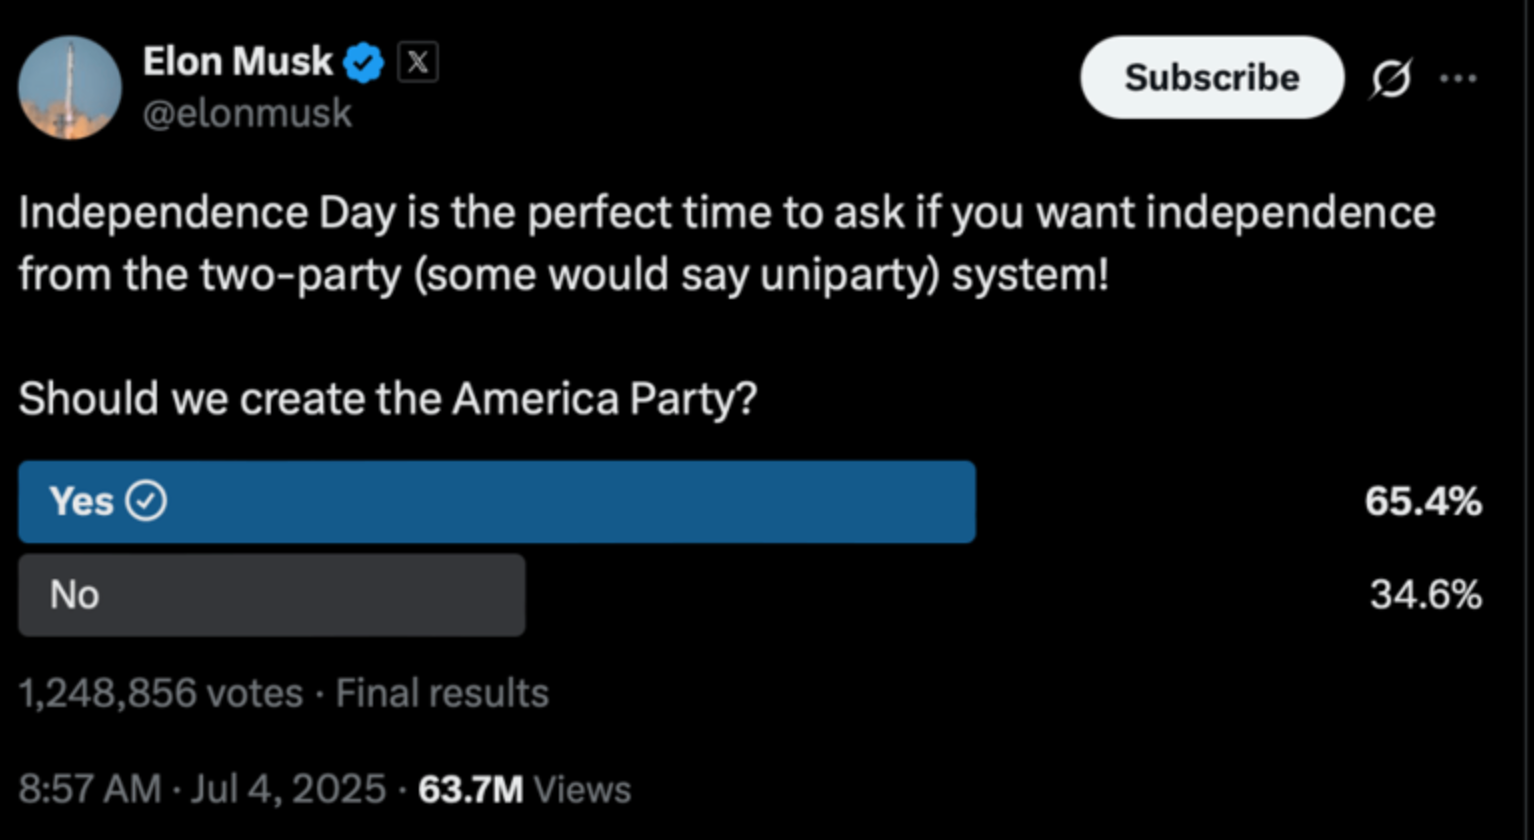
Task: Open the three-dot more options menu
Action: point(1457,78)
